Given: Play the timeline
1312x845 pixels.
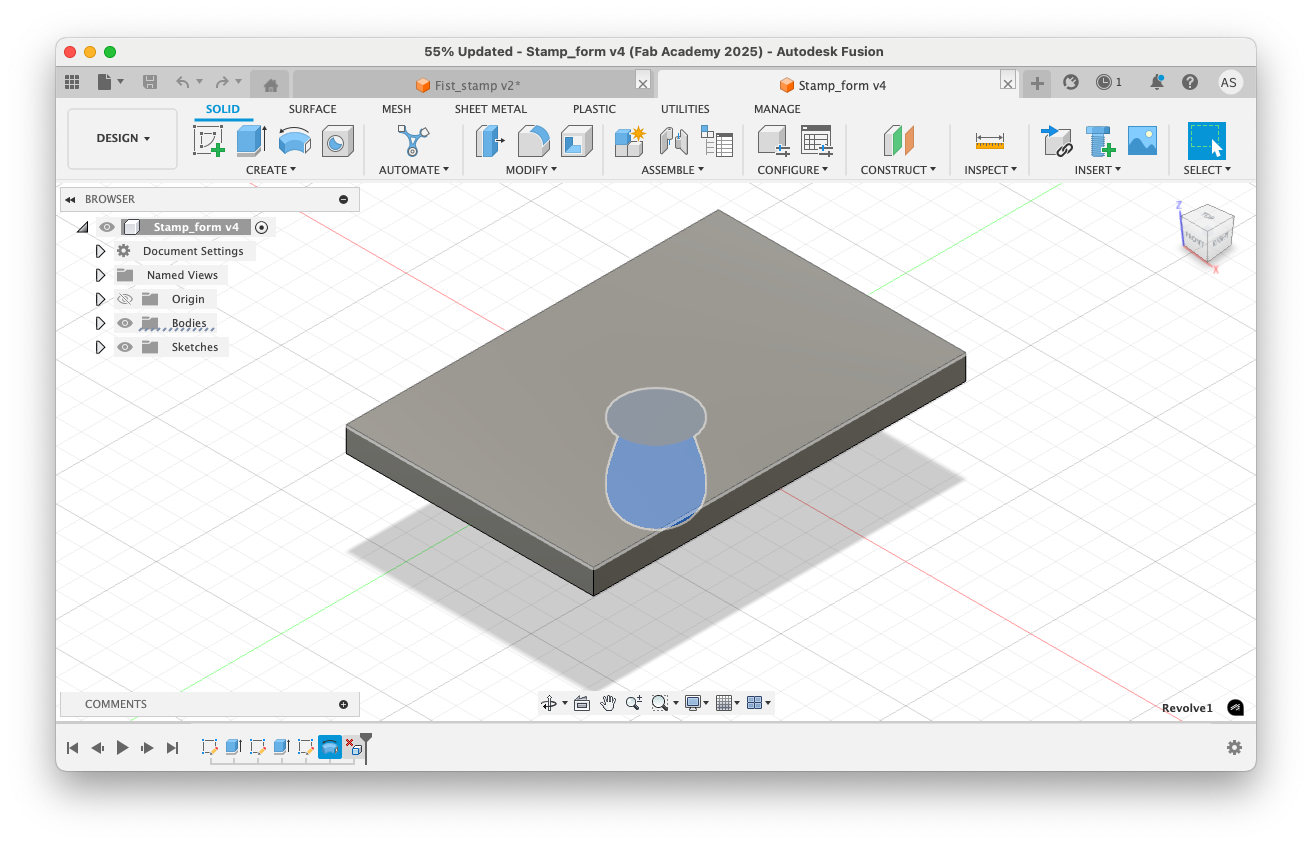Looking at the screenshot, I should (122, 747).
